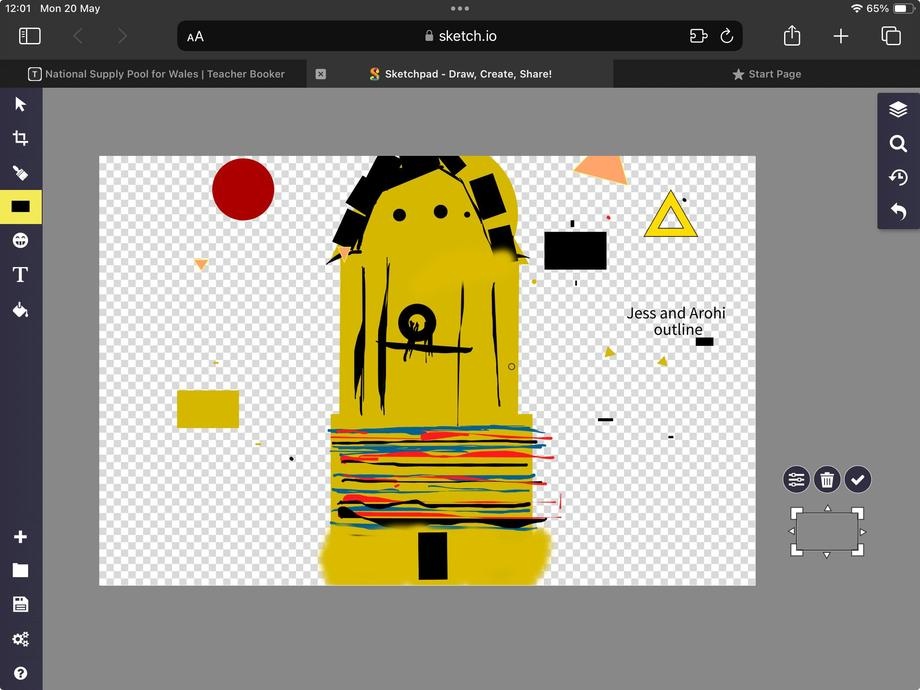Viewport: 920px width, 690px height.
Task: Open Sketchpad settings gears icon
Action: [21, 639]
